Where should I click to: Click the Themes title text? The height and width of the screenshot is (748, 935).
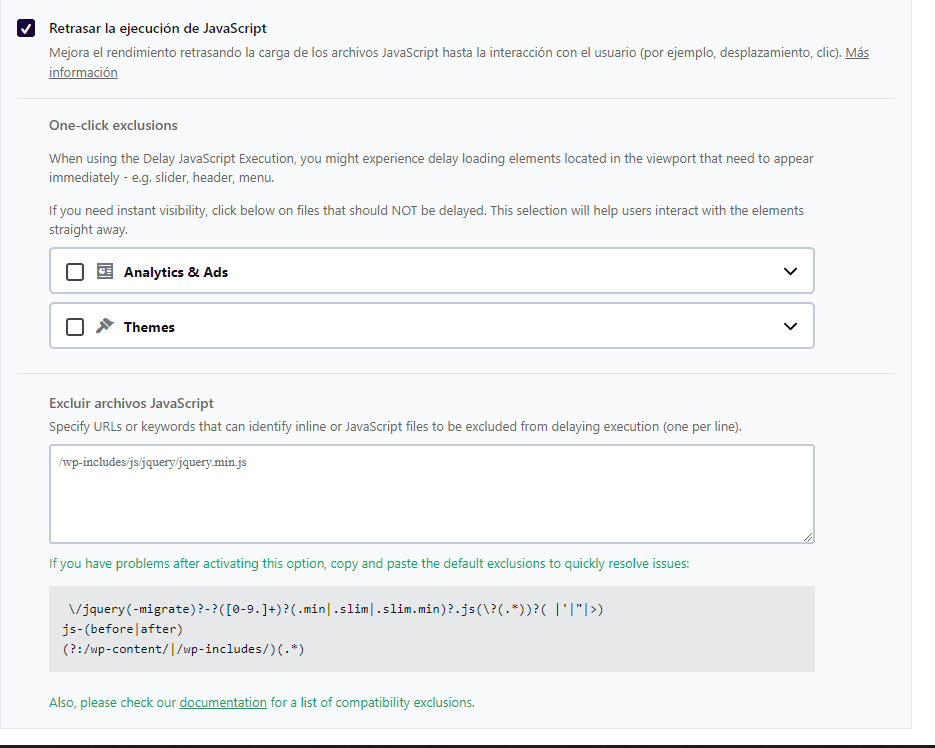pos(149,327)
